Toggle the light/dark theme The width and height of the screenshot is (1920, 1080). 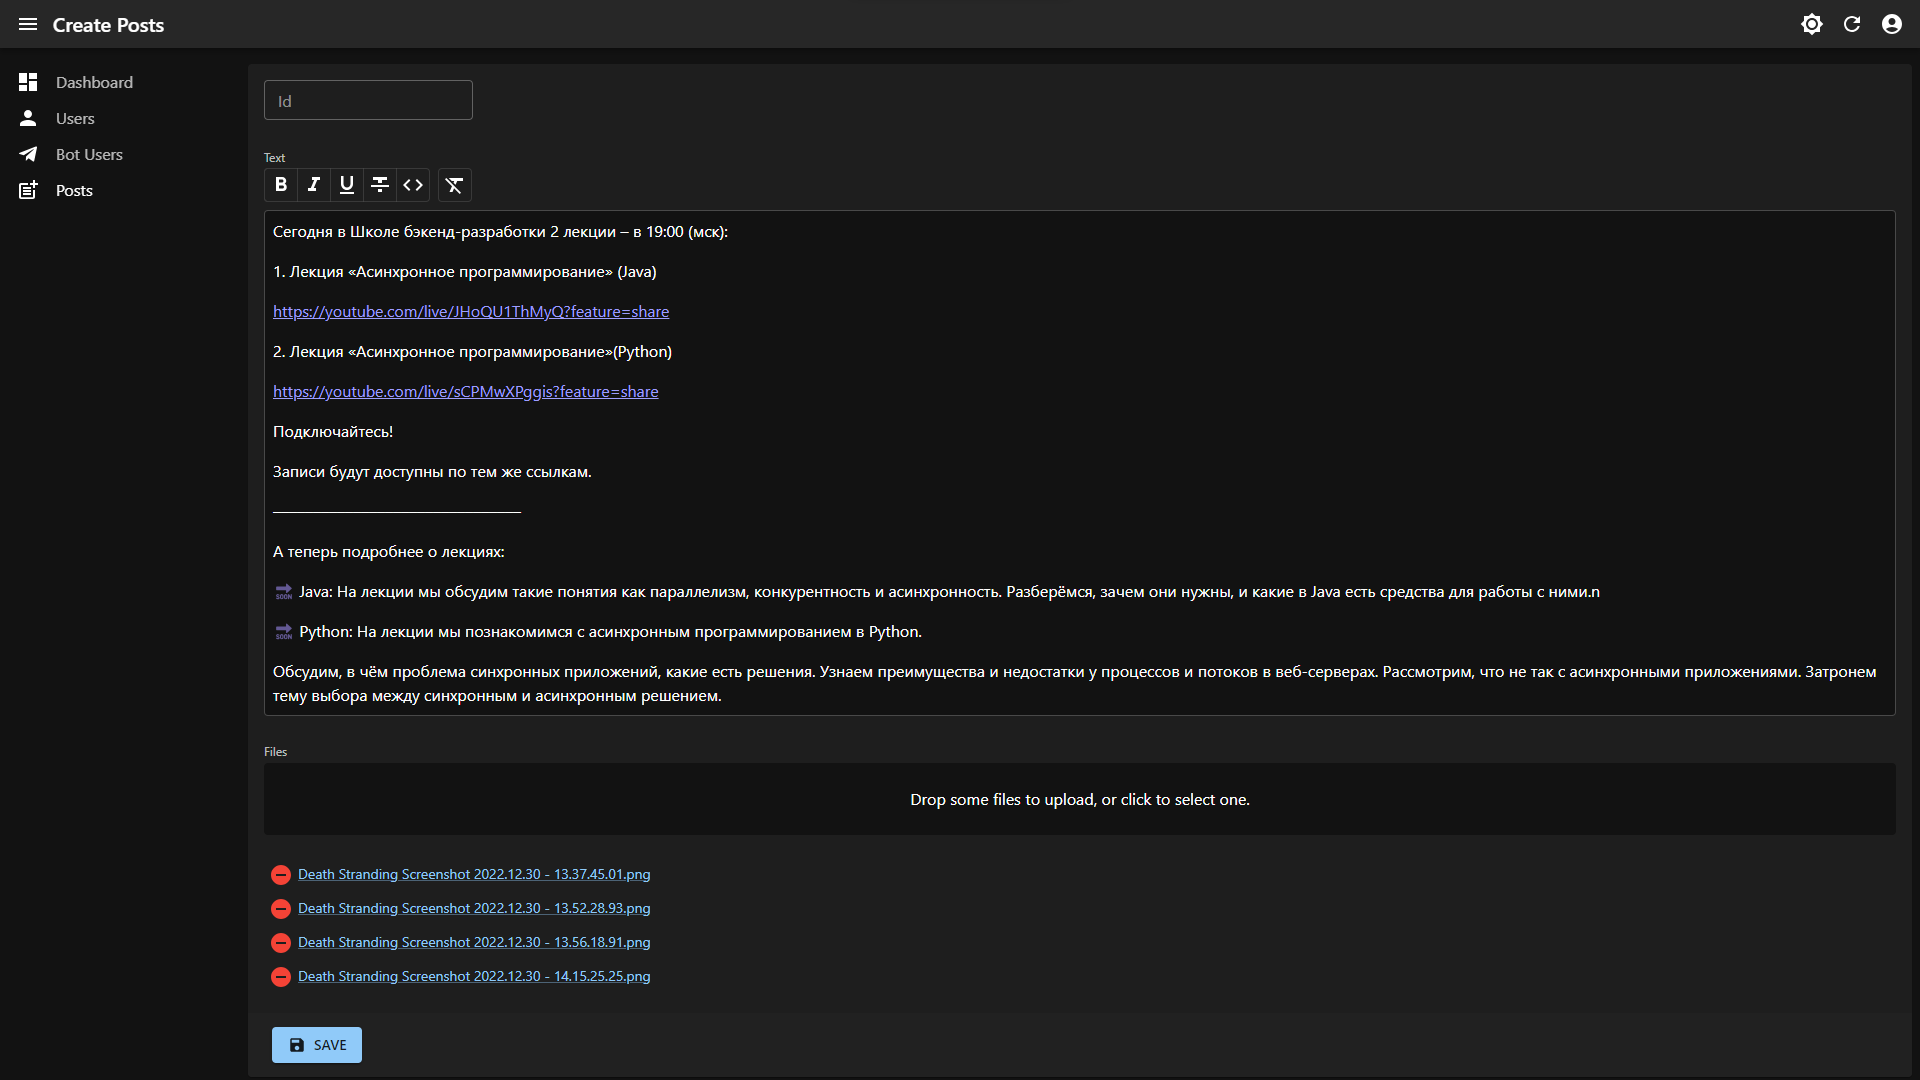pyautogui.click(x=1811, y=24)
